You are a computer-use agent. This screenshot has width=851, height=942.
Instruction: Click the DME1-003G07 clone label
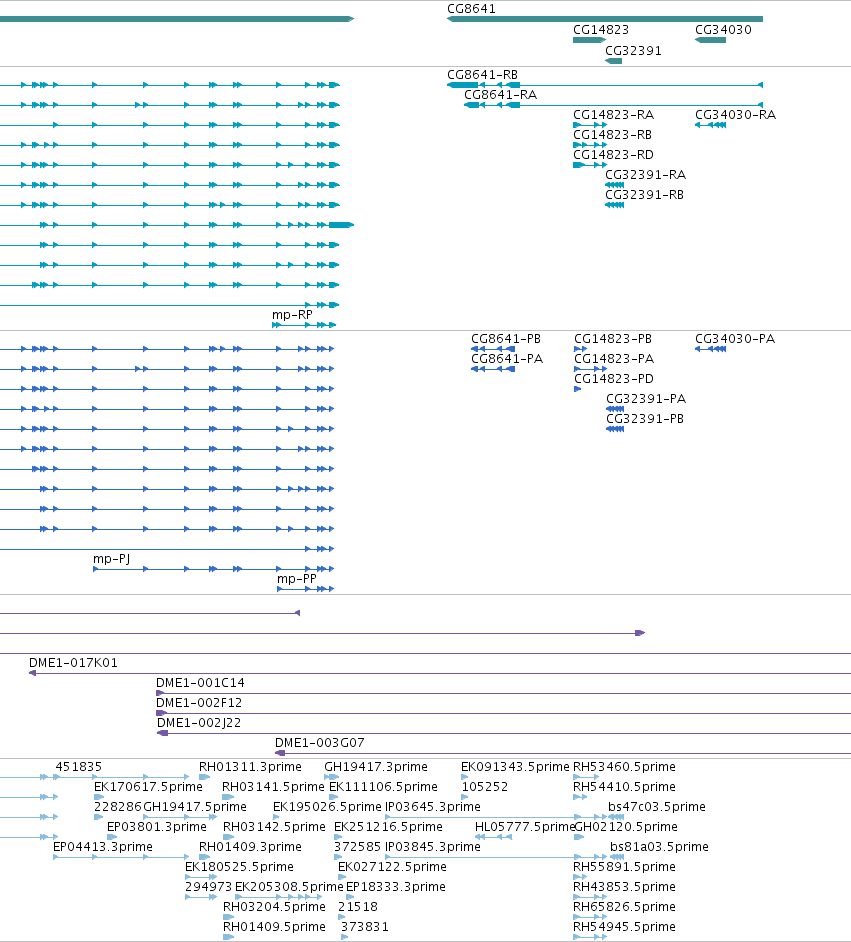(x=320, y=743)
